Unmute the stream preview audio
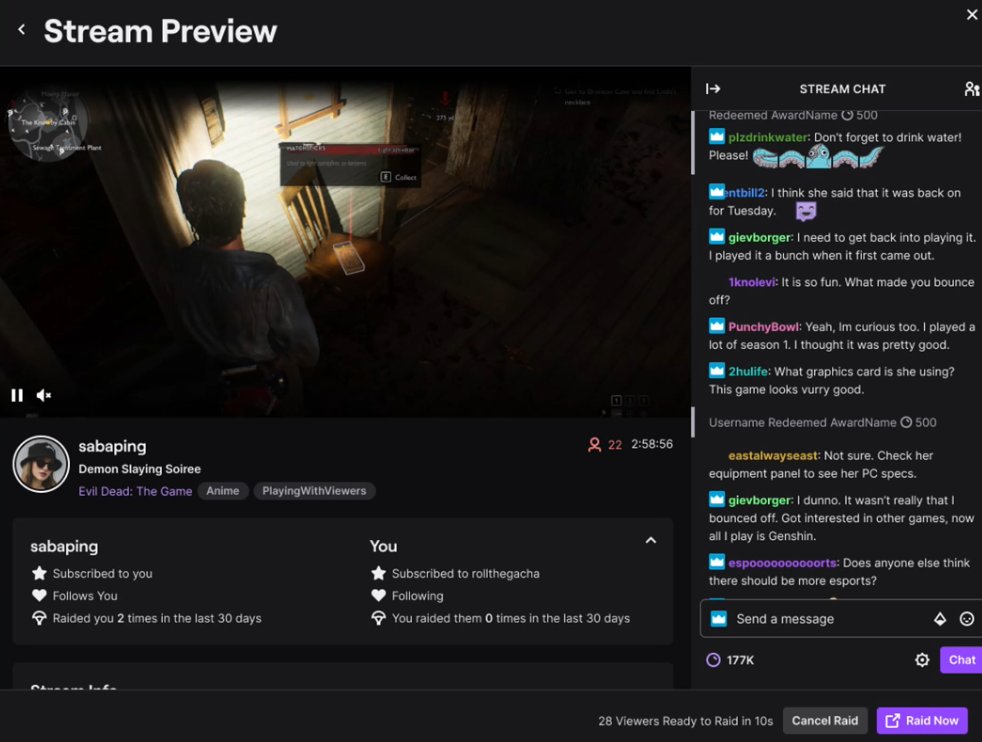982x742 pixels. [43, 395]
